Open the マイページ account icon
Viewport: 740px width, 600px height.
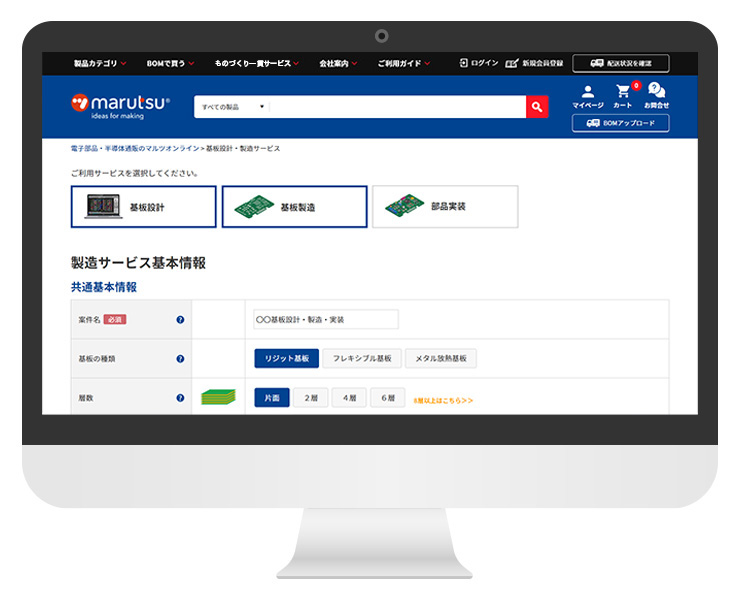(x=587, y=95)
